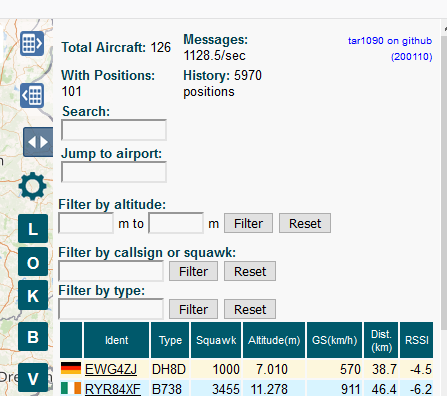Viewport: 447px width, 396px height.
Task: Click the shrink table columns icon
Action: tap(32, 96)
